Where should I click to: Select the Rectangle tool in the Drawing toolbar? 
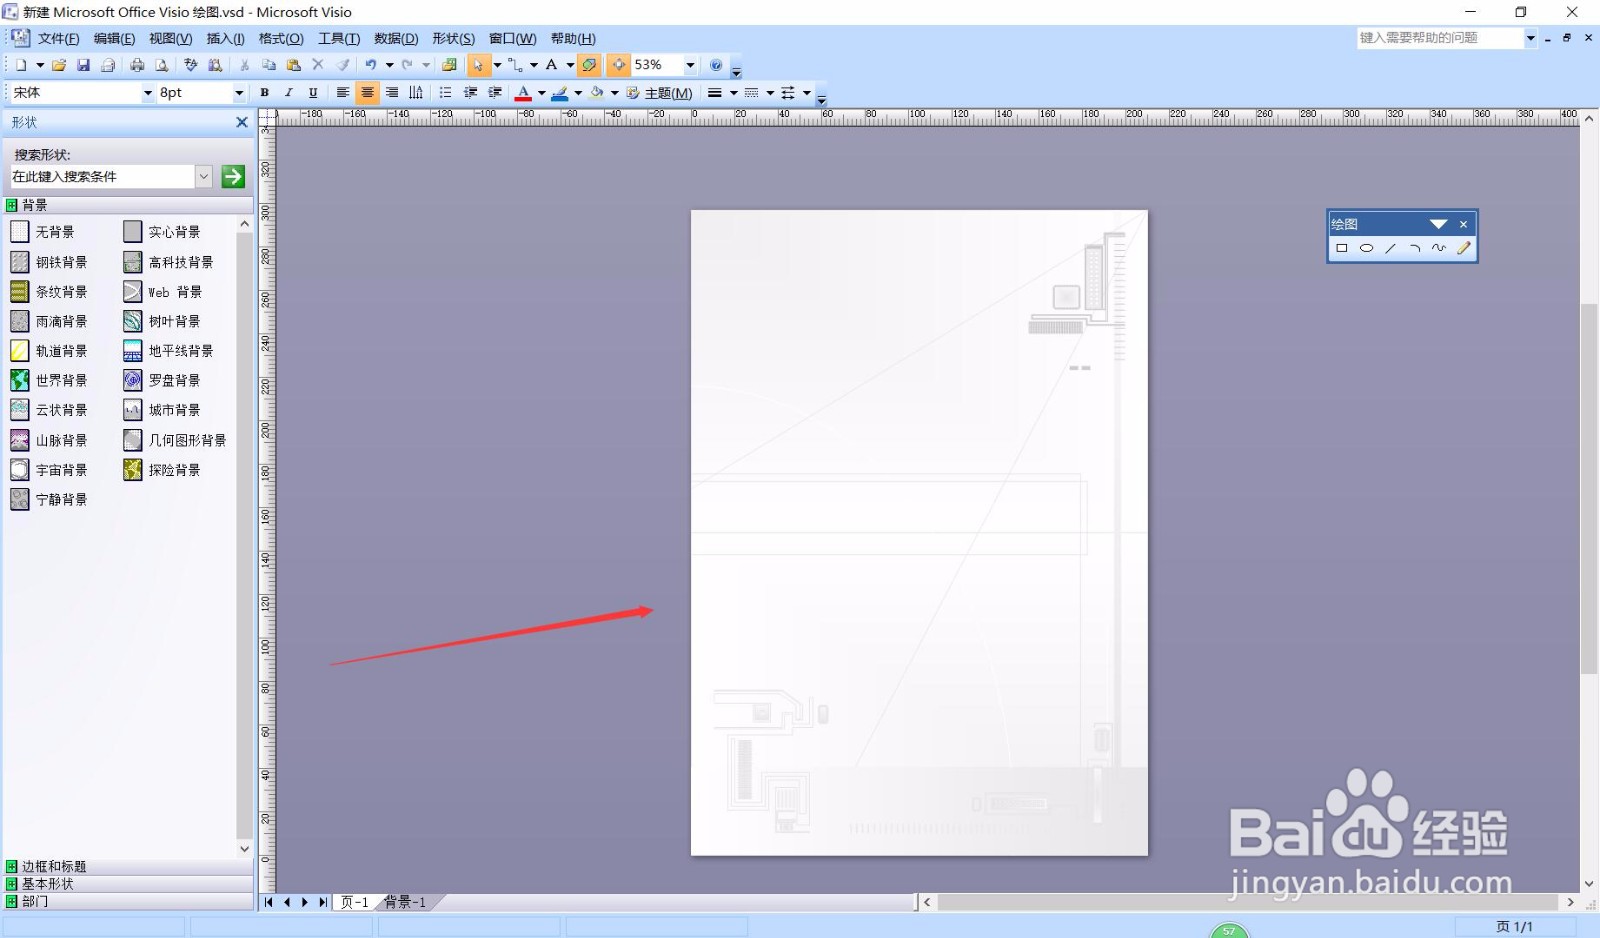[1342, 248]
